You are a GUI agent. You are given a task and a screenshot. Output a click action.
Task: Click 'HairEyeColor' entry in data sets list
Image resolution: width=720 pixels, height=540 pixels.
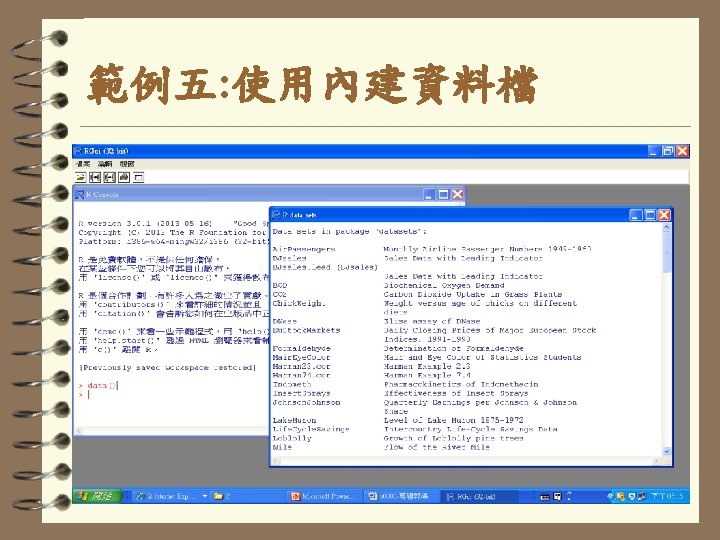click(302, 357)
